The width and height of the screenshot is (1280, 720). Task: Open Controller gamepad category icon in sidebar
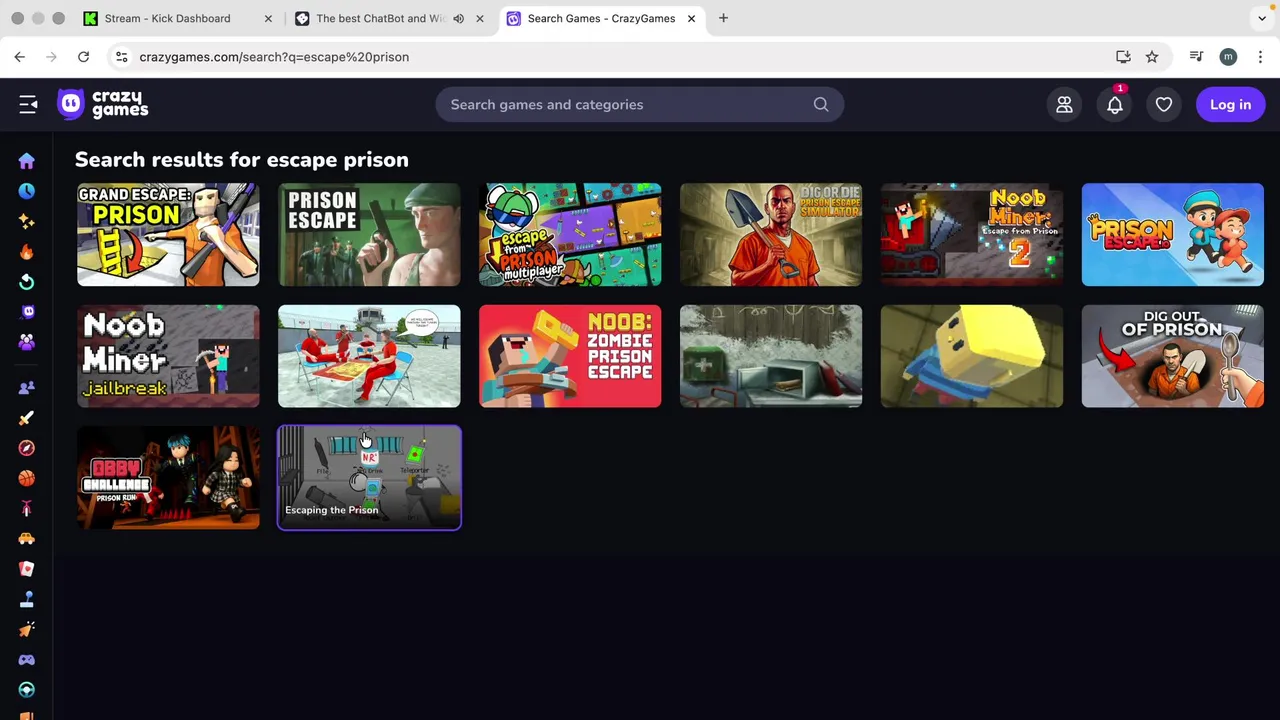pyautogui.click(x=27, y=660)
